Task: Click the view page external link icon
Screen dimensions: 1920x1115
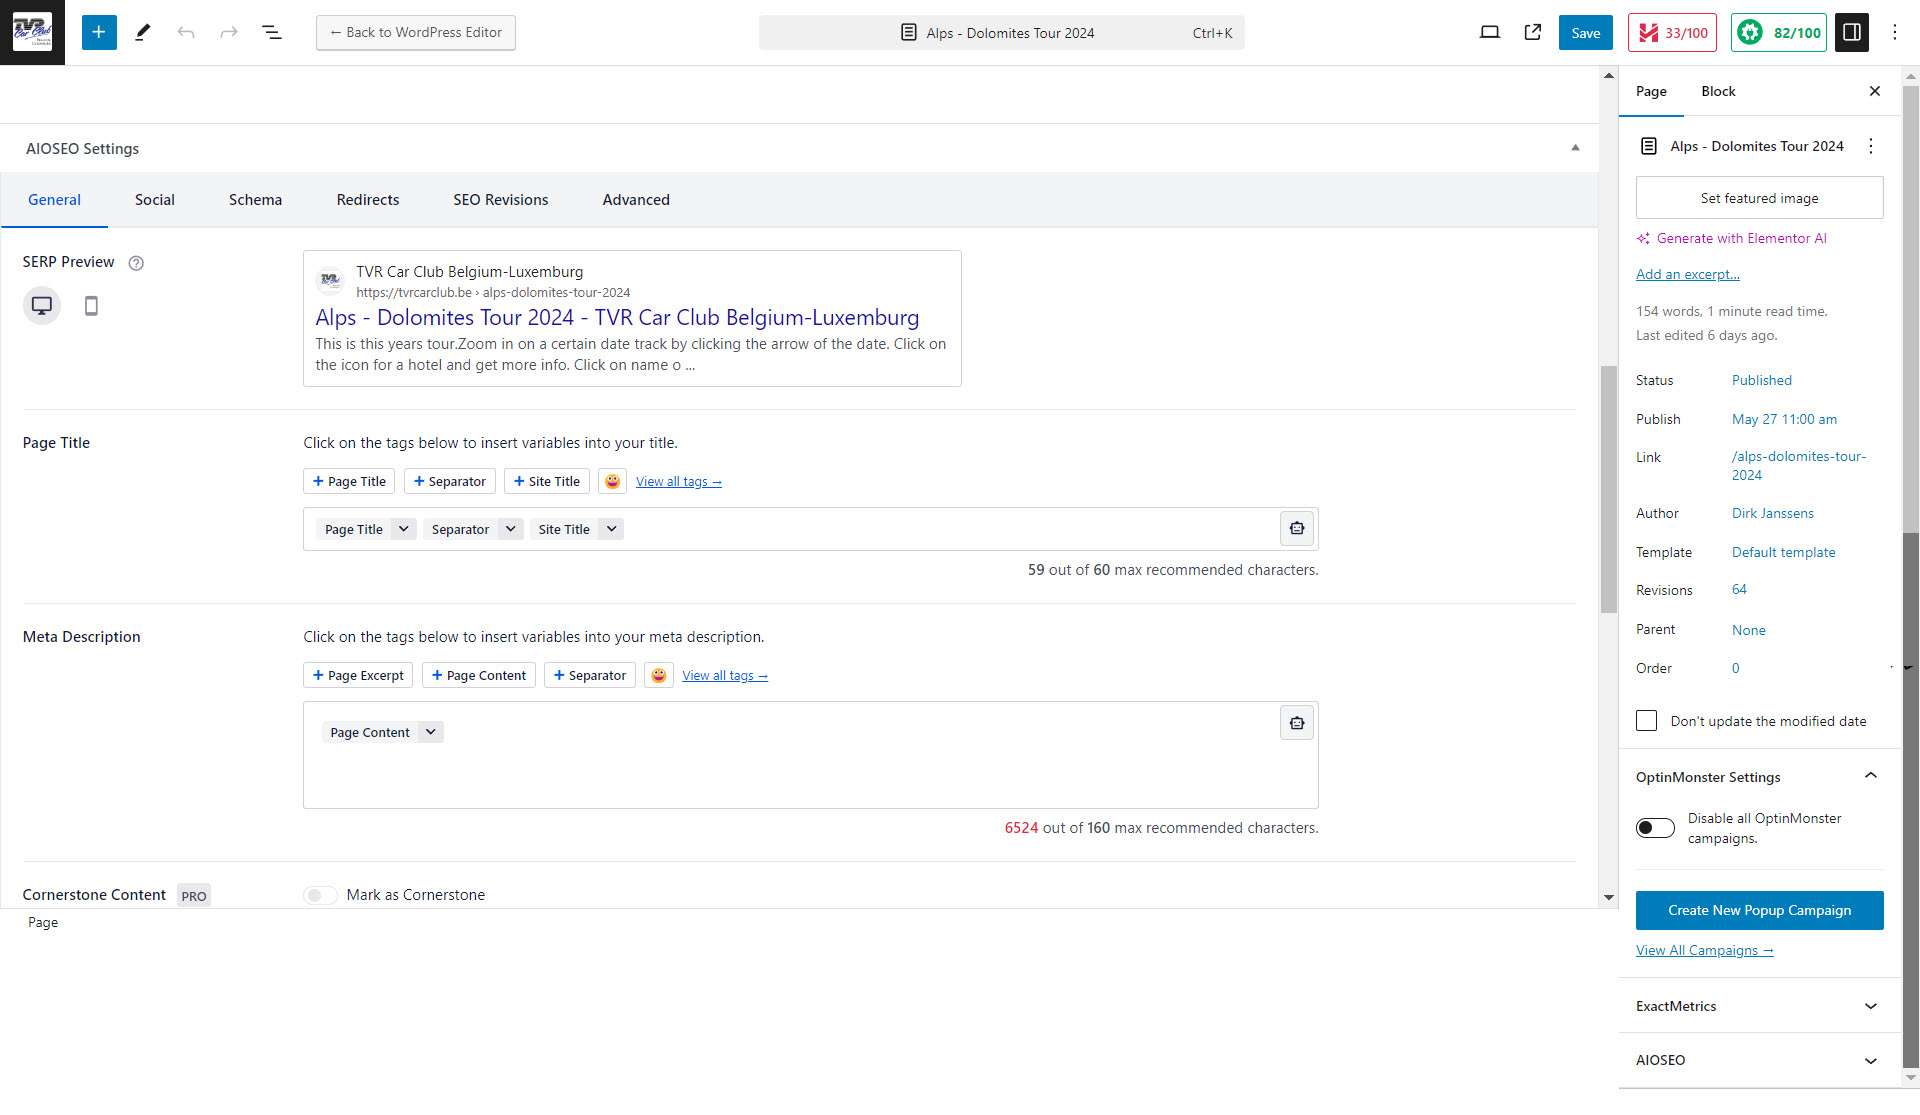Action: click(1532, 33)
